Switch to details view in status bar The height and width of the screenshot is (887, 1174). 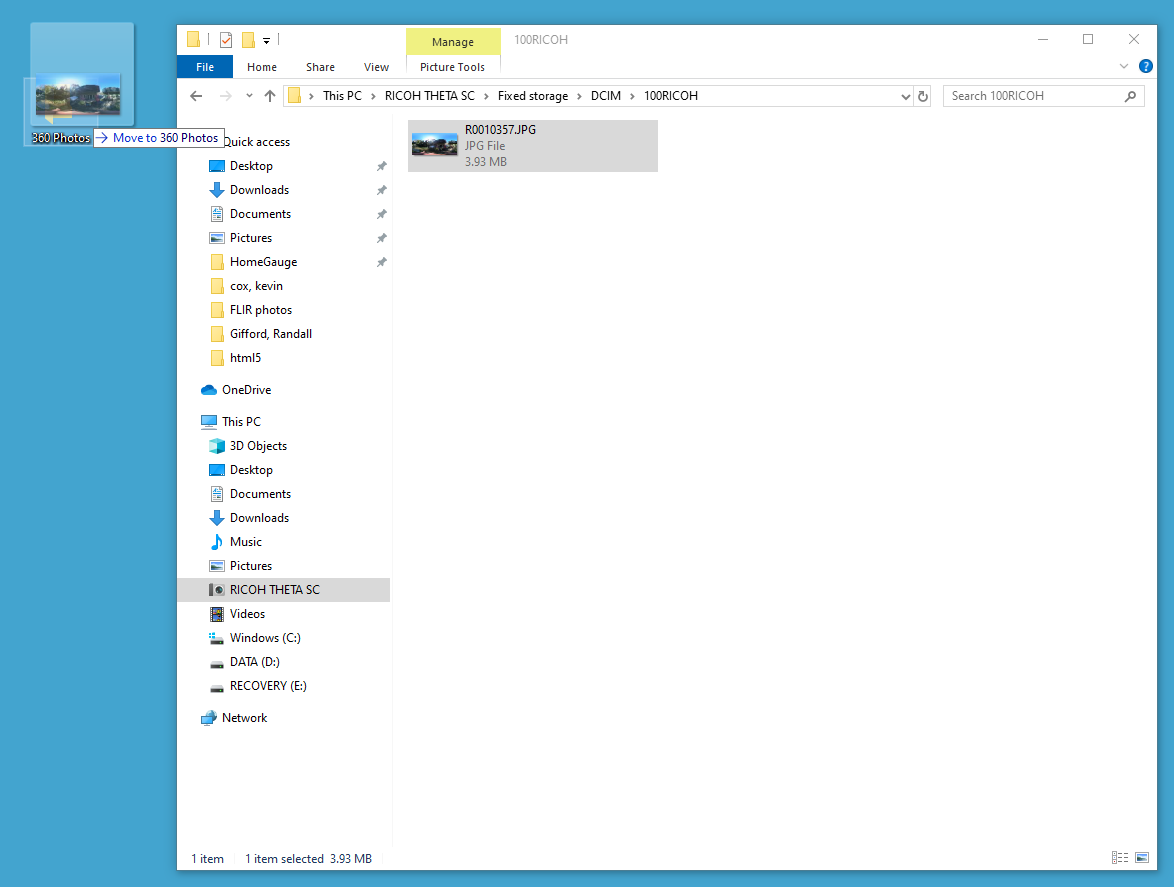1119,858
